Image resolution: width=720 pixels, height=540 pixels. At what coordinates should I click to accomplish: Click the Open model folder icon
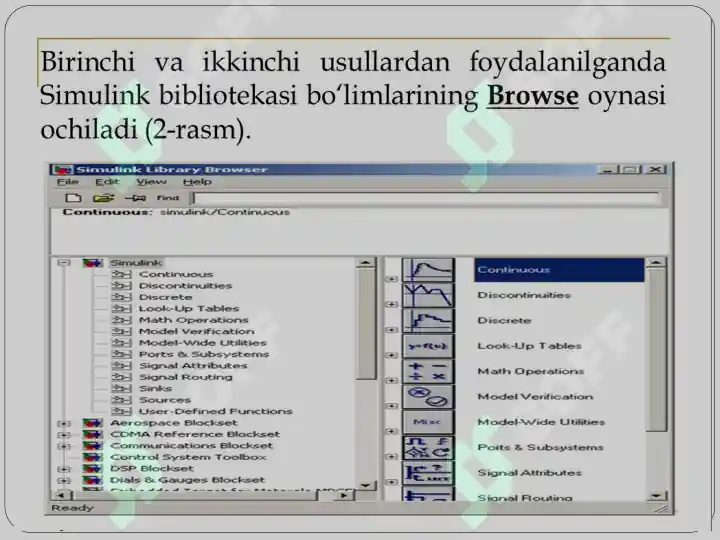point(103,198)
